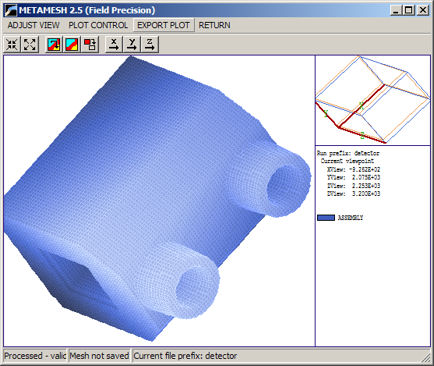434x366 pixels.
Task: Click the RETURN menu item
Action: (214, 25)
